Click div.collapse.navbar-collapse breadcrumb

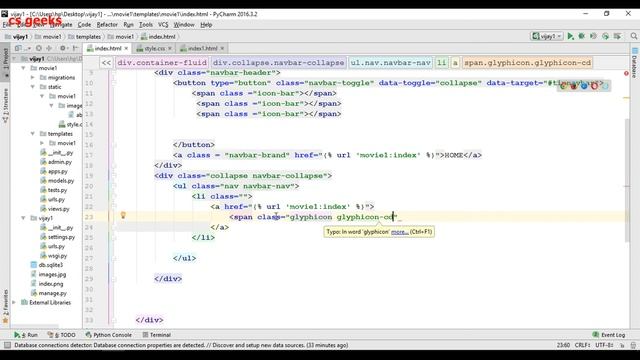(279, 63)
